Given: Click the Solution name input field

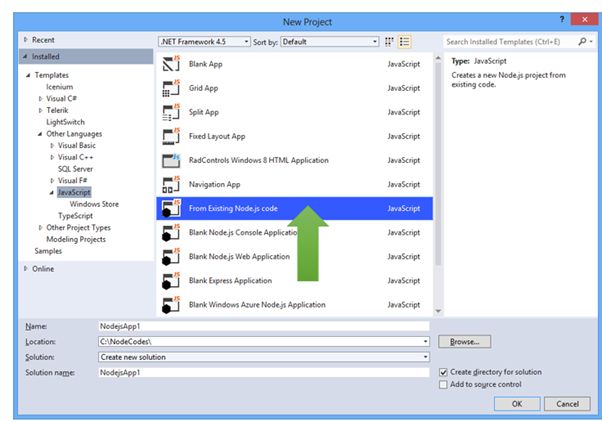Looking at the screenshot, I should (x=264, y=372).
